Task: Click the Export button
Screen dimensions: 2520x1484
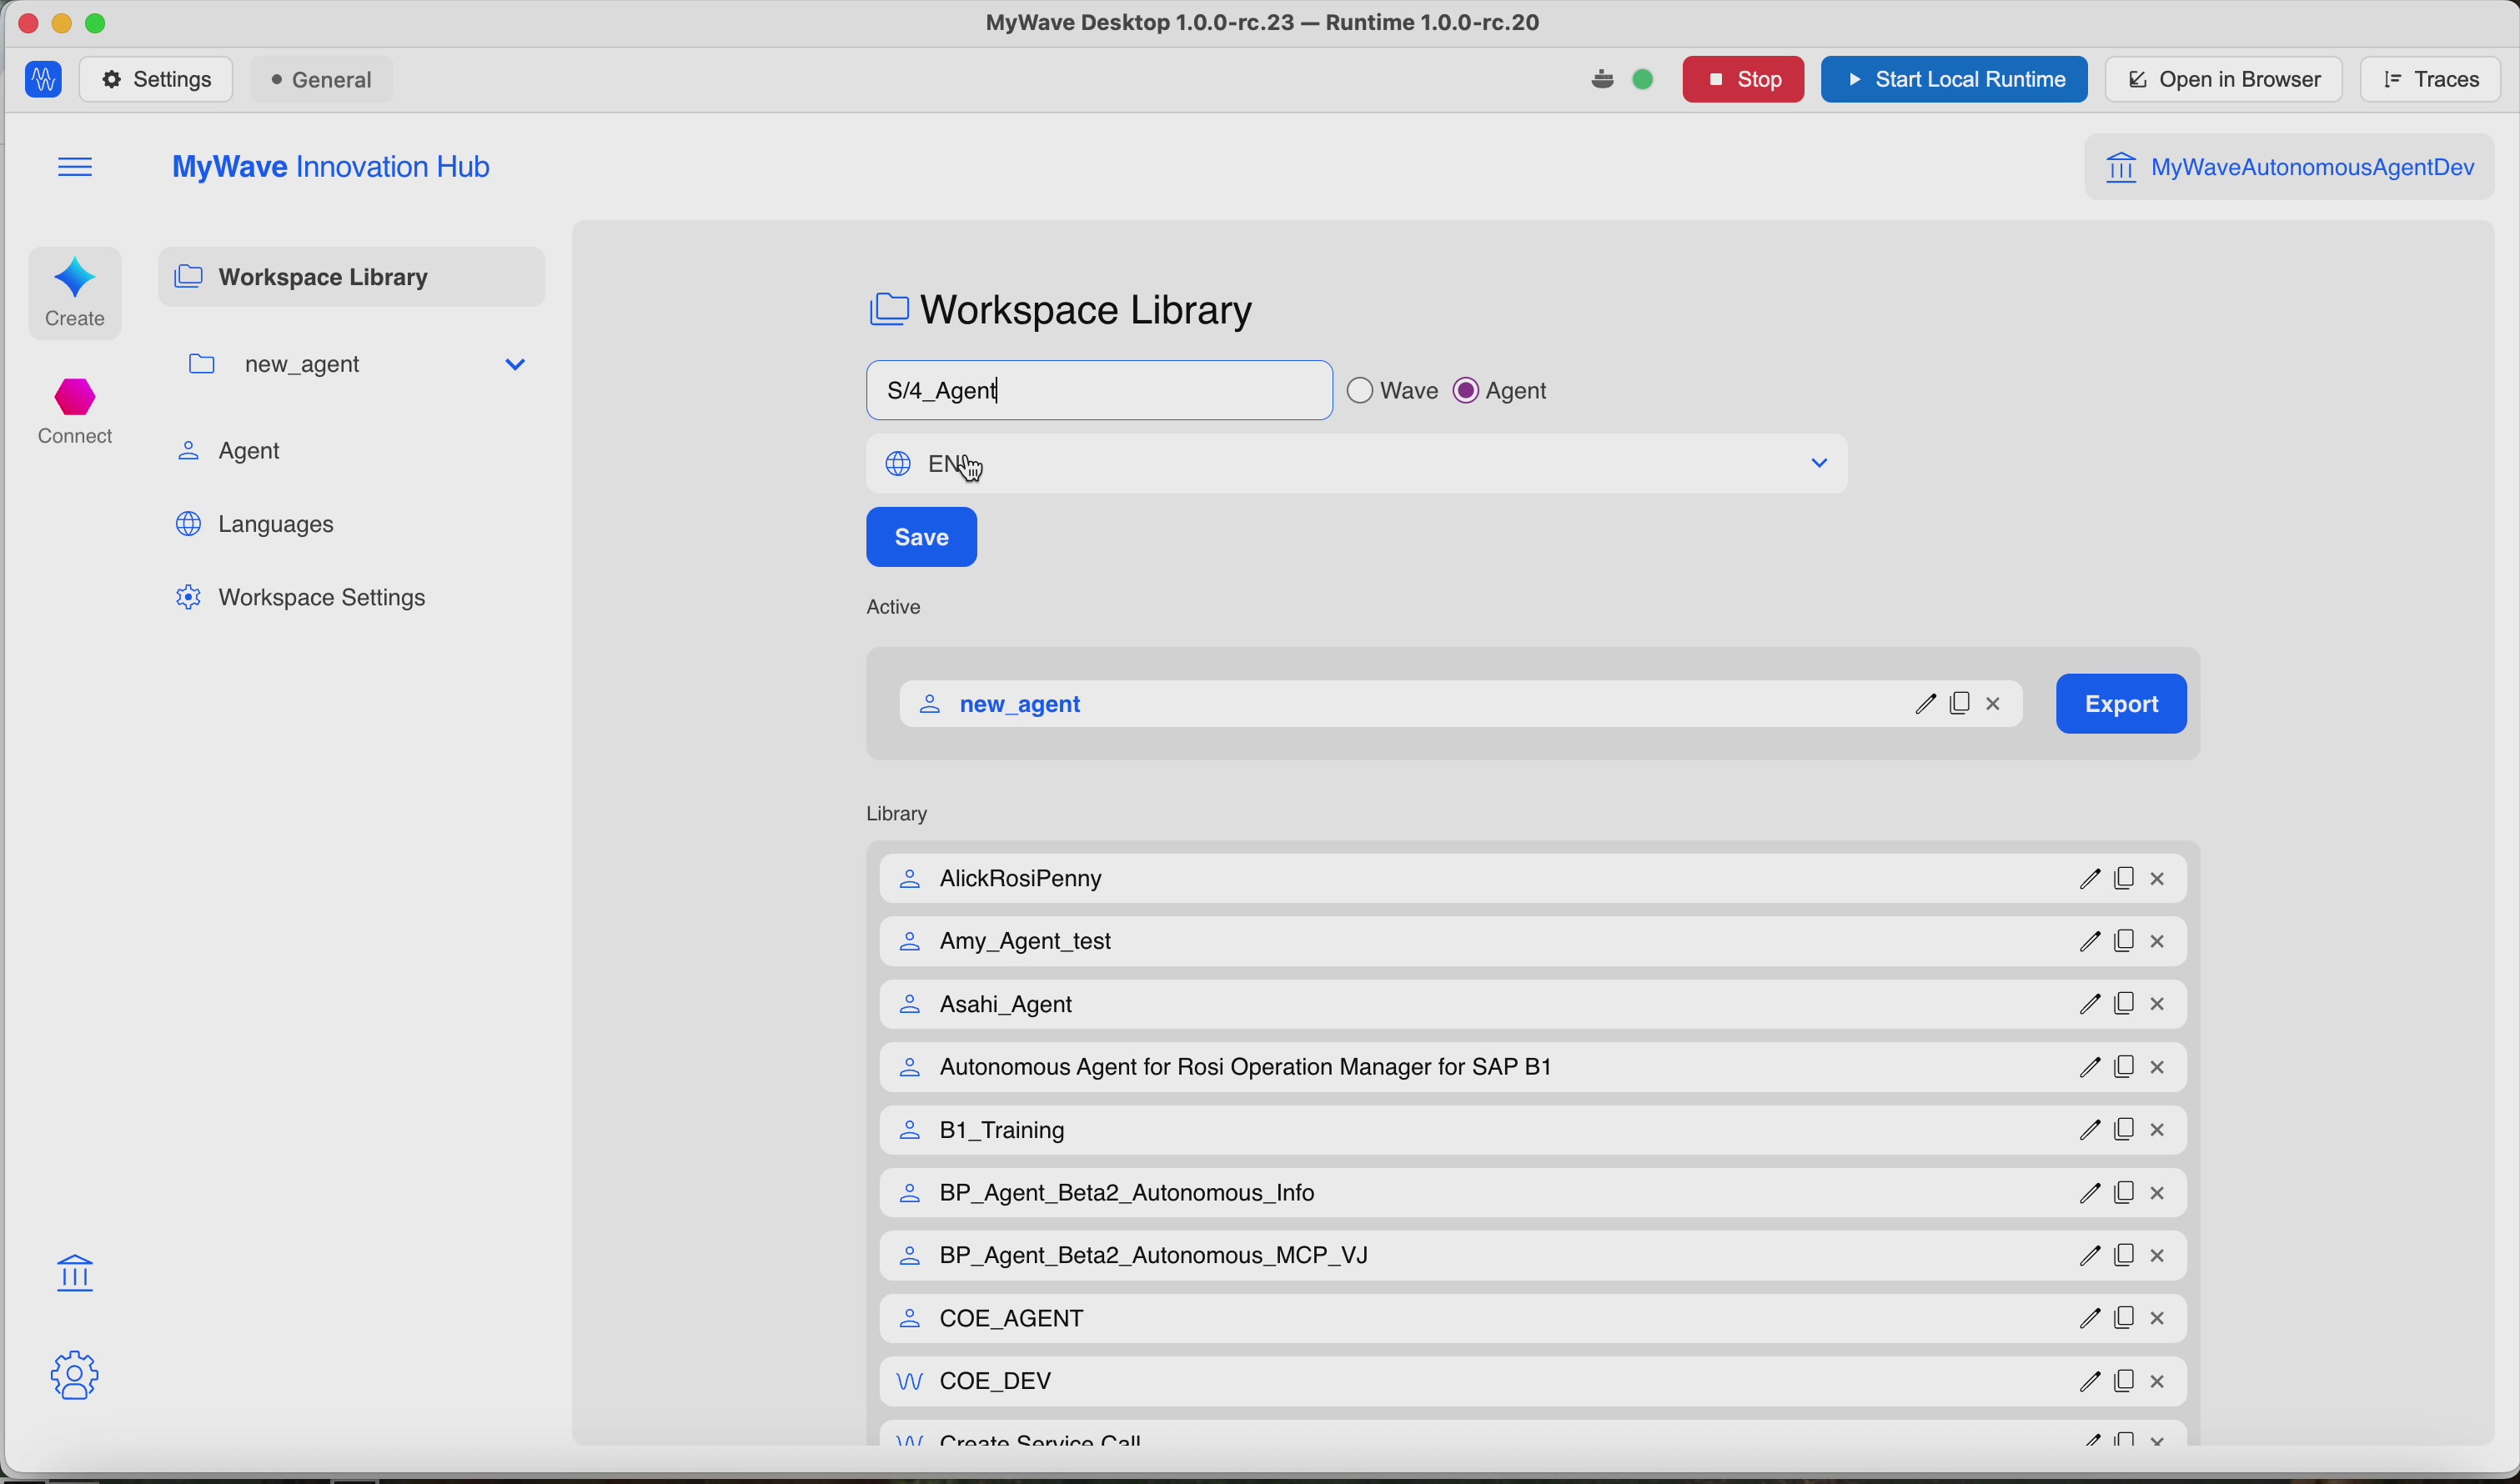Action: coord(2121,705)
